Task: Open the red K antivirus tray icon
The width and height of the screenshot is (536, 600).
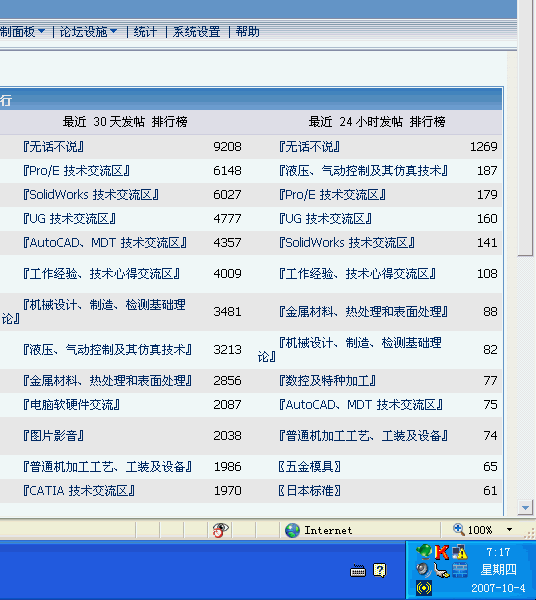Action: (442, 552)
